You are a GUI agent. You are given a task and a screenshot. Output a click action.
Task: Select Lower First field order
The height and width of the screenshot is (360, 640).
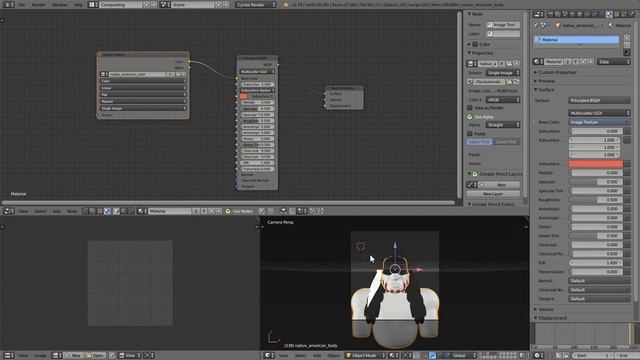pyautogui.click(x=507, y=142)
